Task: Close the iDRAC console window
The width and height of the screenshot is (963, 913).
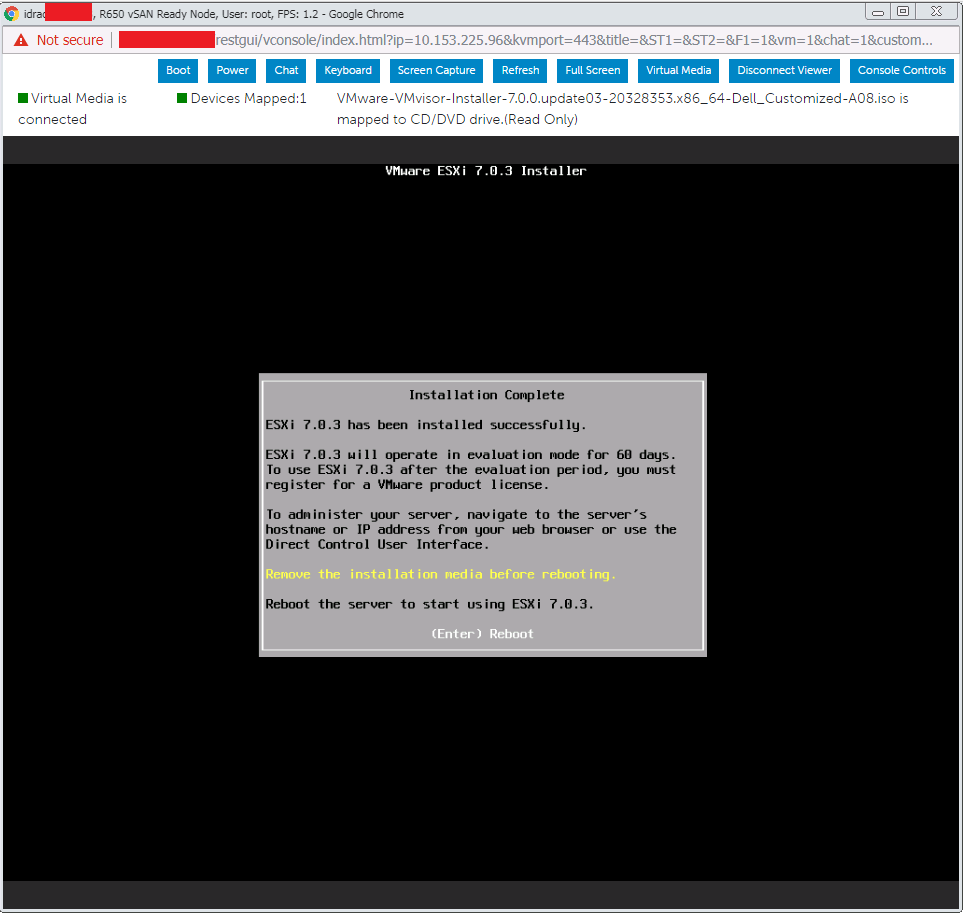Action: pos(936,11)
